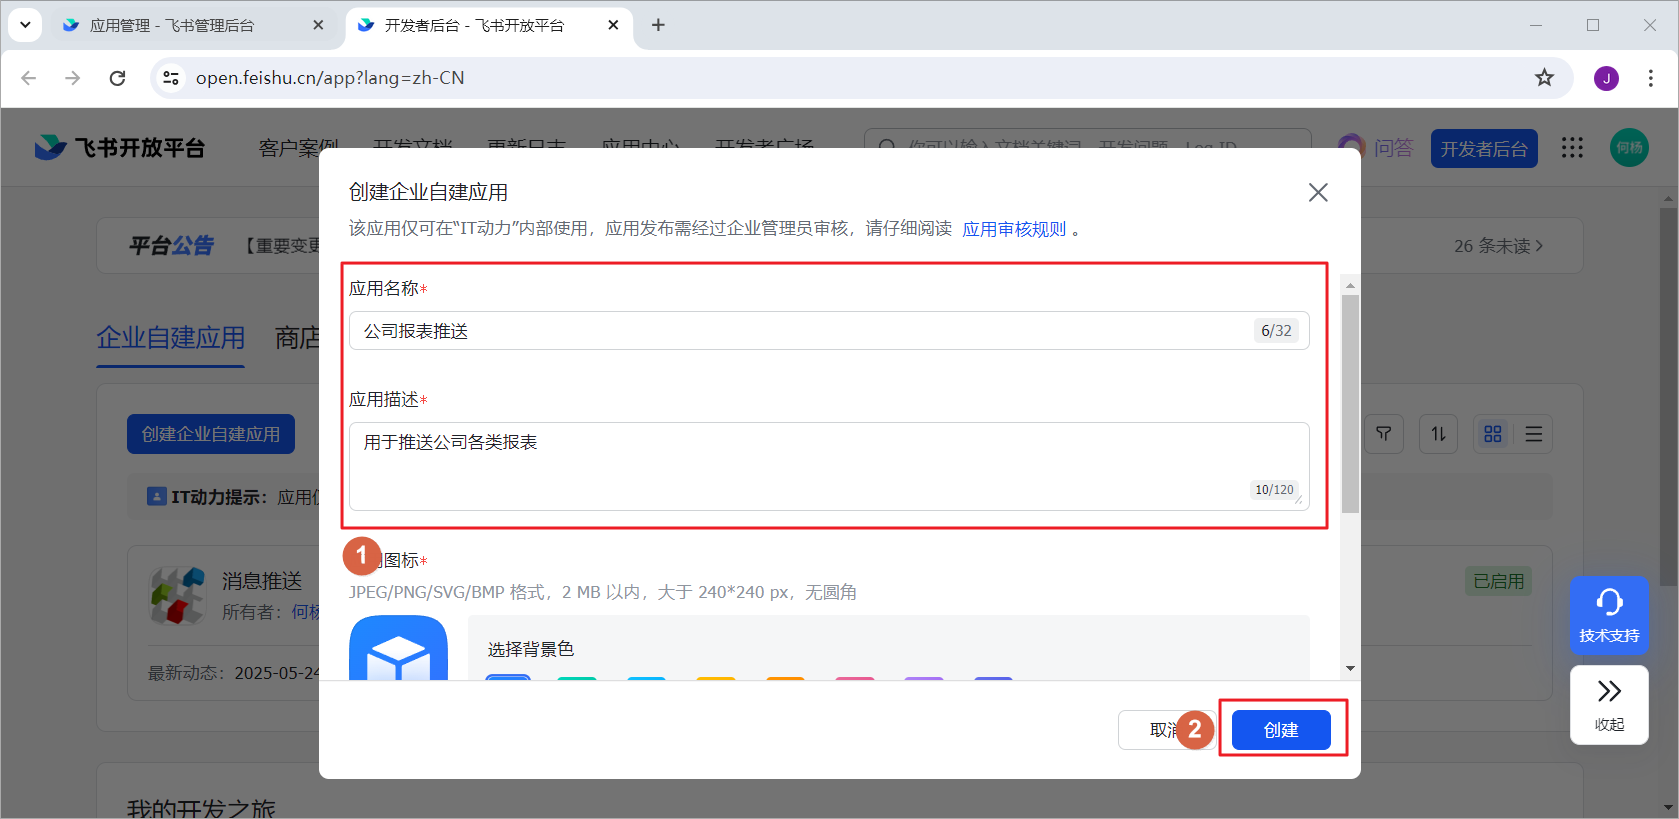Collapse the floating panel with 收起
This screenshot has height=819, width=1679.
1609,704
